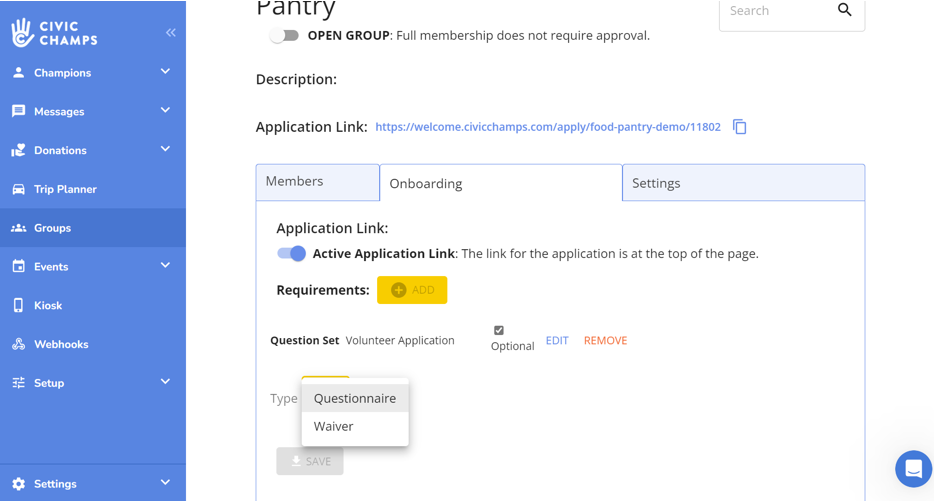
Task: Select Waiver in the Type list
Action: (x=334, y=426)
